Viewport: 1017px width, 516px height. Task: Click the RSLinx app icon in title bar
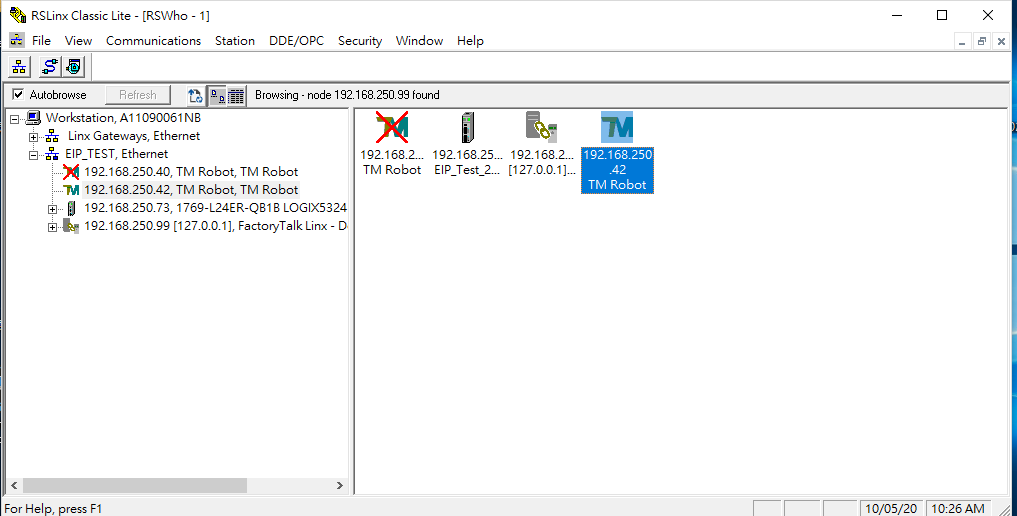18,15
